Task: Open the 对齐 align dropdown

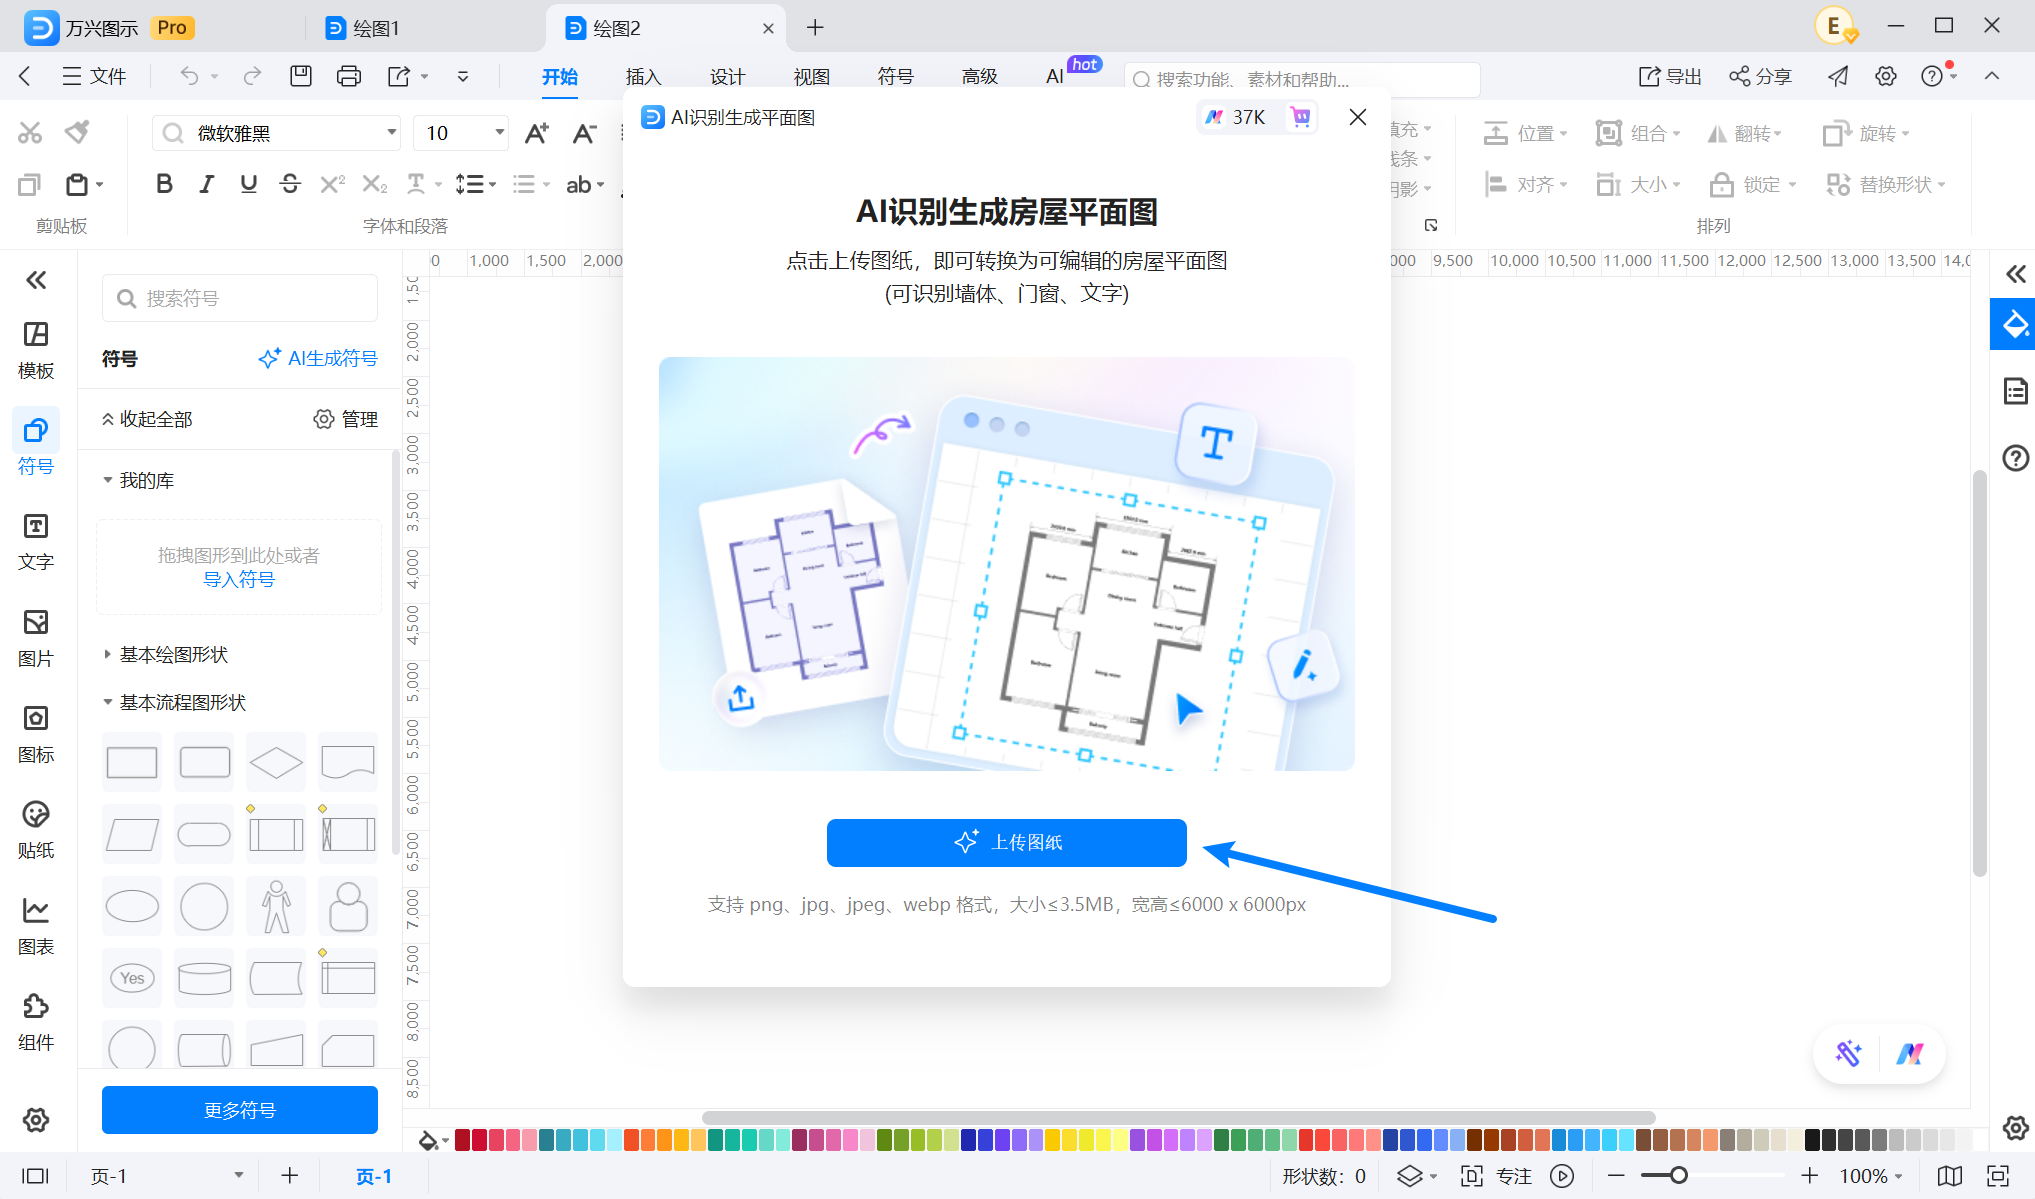Action: pyautogui.click(x=1526, y=184)
